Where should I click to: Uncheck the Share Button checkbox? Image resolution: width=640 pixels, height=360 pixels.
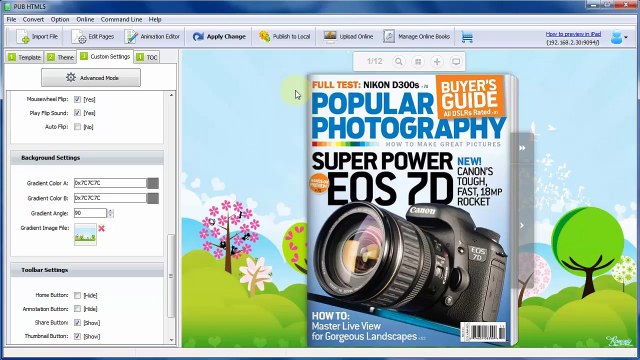click(x=78, y=322)
